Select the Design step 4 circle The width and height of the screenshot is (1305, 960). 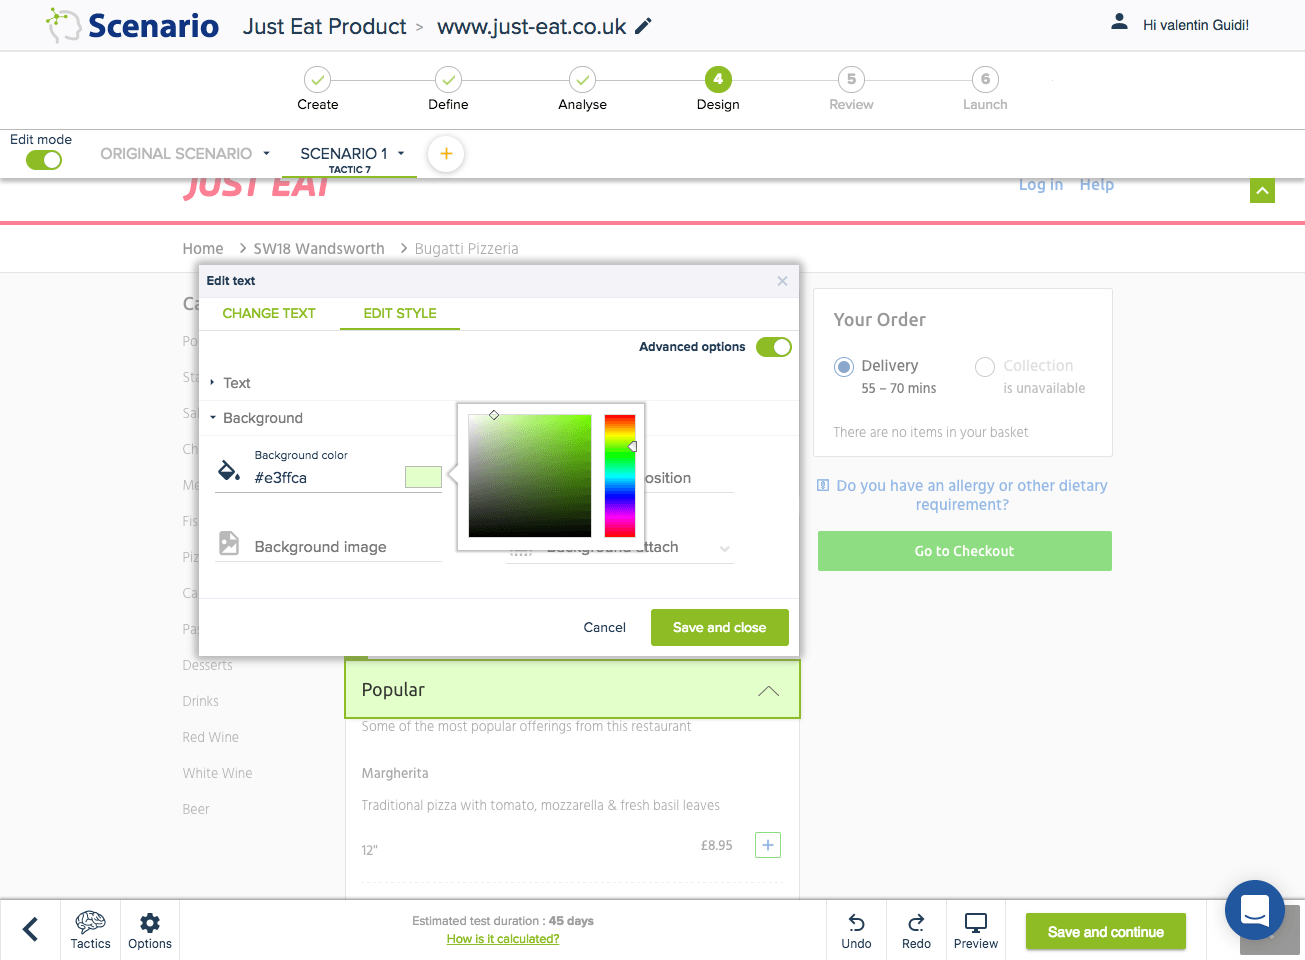(718, 79)
